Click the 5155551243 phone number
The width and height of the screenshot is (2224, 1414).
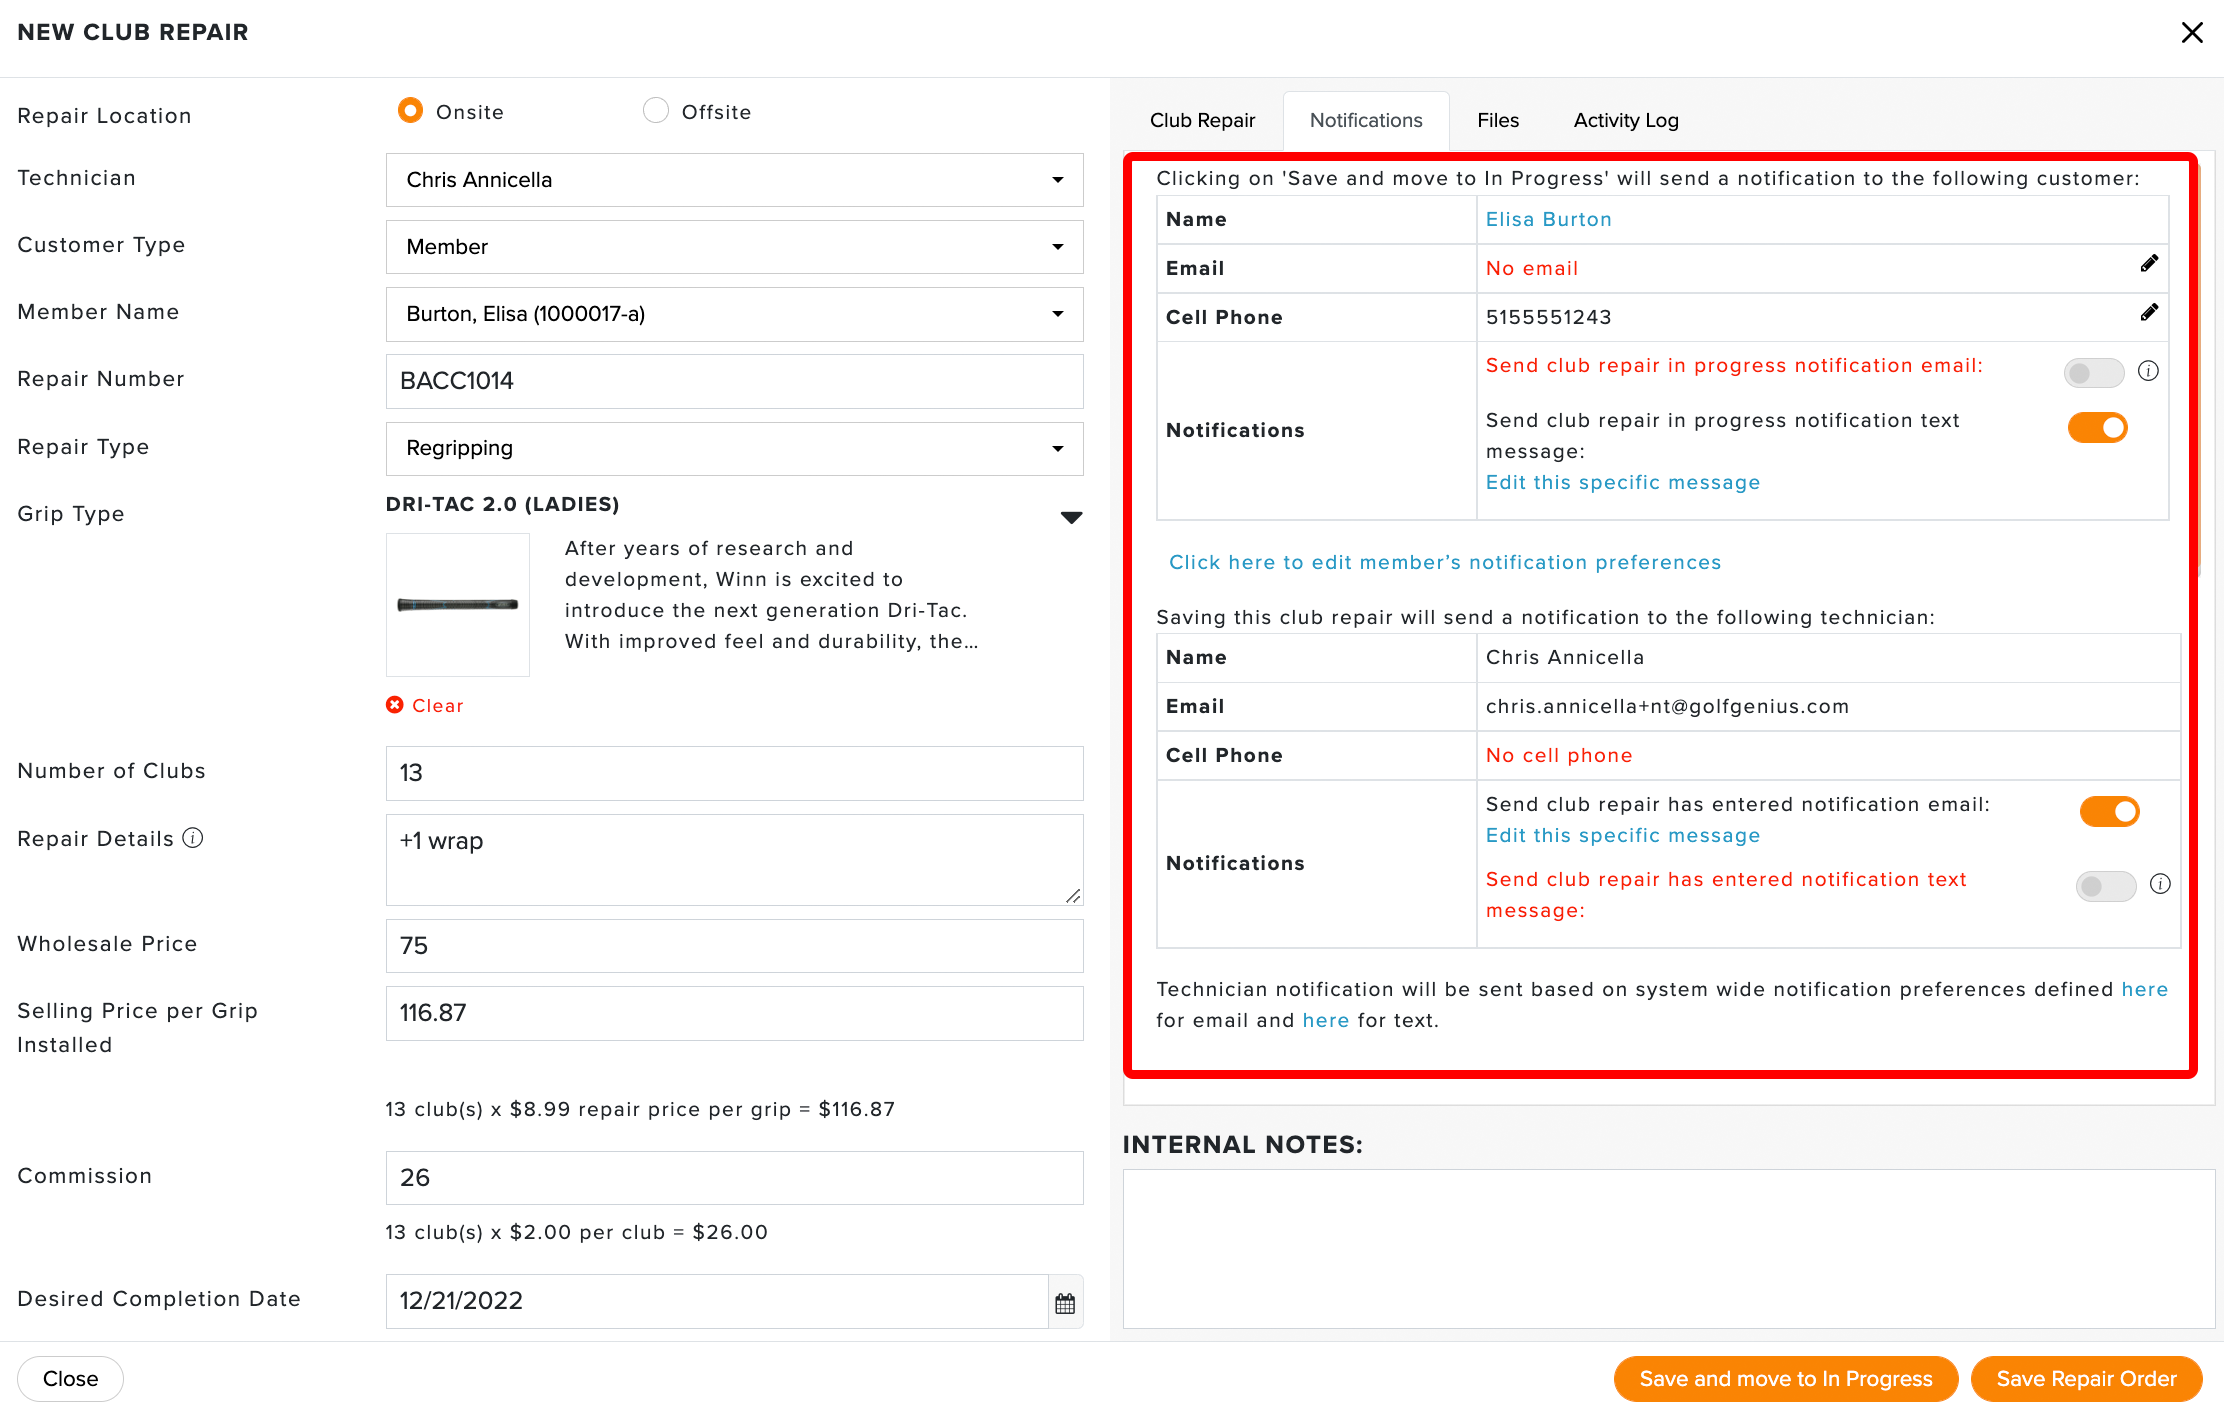1548,317
